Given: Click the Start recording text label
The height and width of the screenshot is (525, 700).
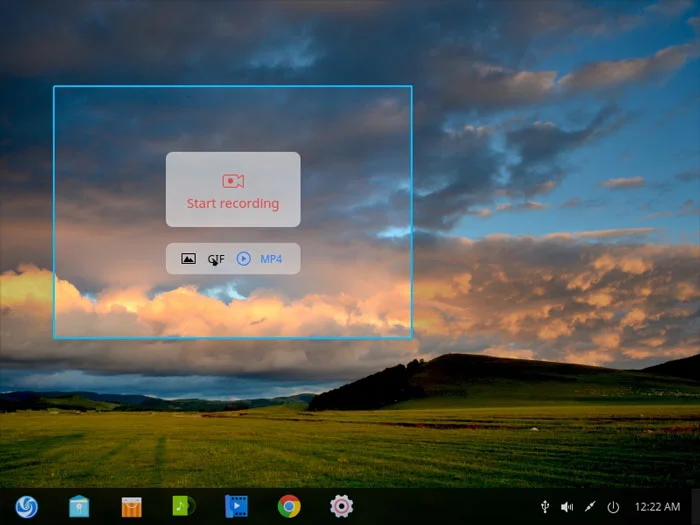Looking at the screenshot, I should [x=233, y=204].
